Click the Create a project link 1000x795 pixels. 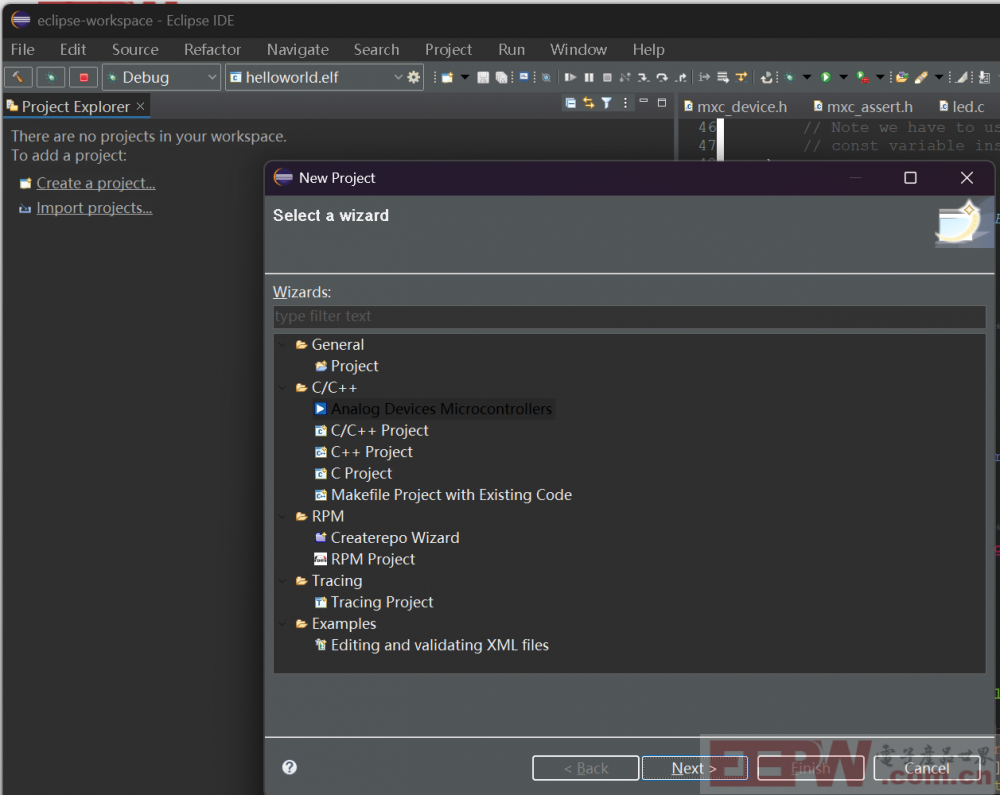(96, 183)
